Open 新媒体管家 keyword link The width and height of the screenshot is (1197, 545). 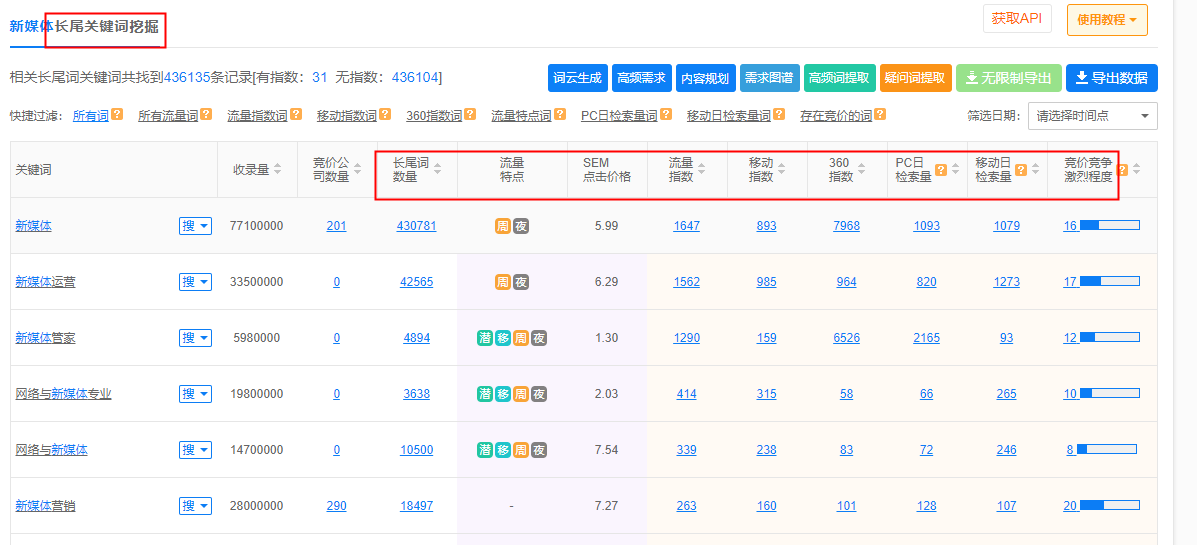[46, 337]
